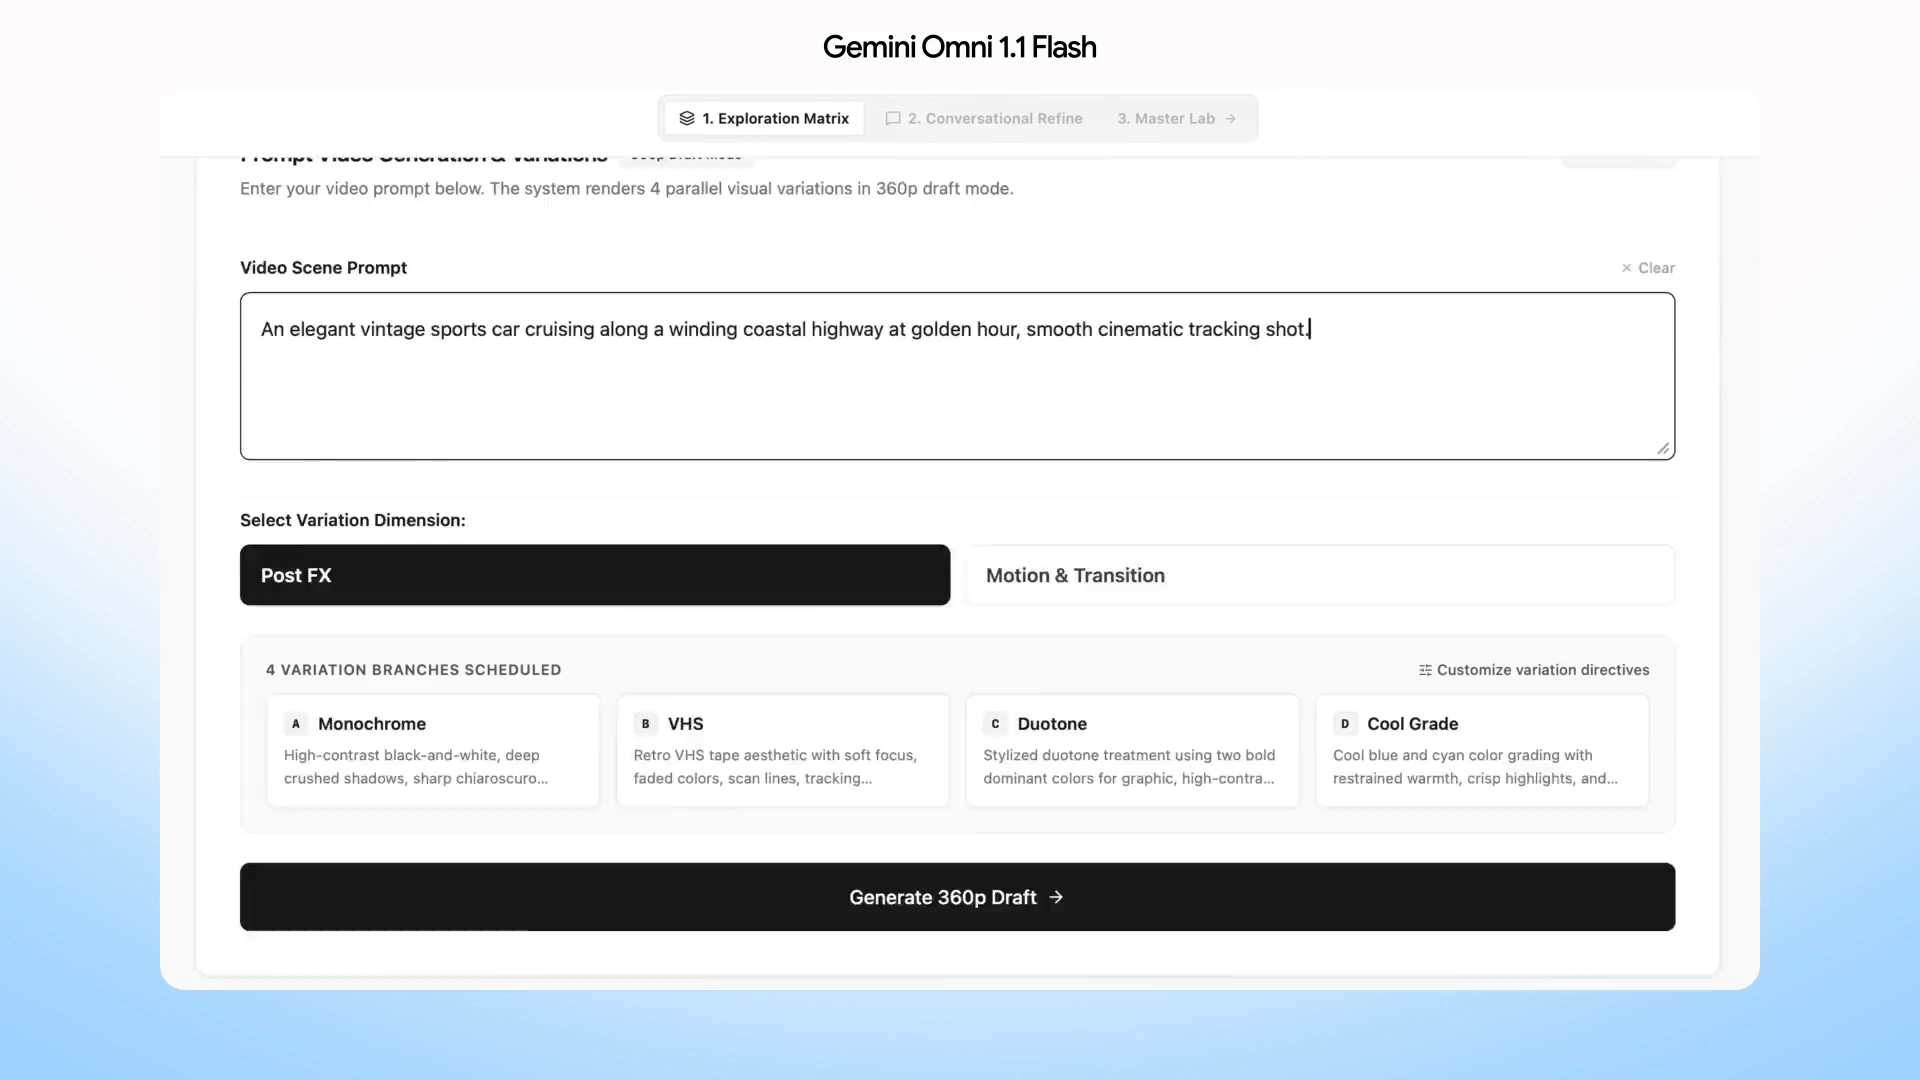Click the "4 VARIATION BRANCHES SCHEDULED" heading
The height and width of the screenshot is (1080, 1920).
tap(413, 670)
